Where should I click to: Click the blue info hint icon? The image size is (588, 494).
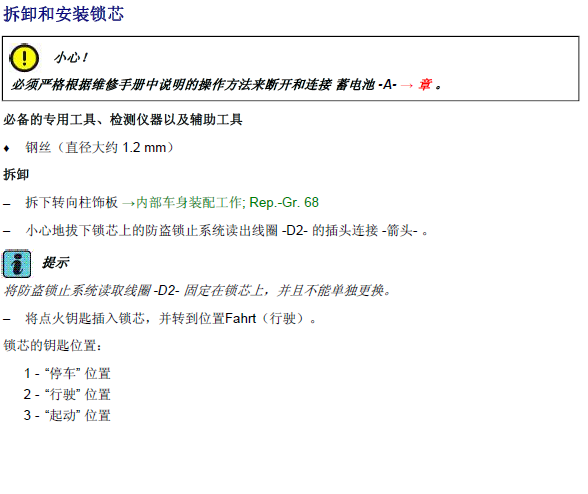click(17, 264)
